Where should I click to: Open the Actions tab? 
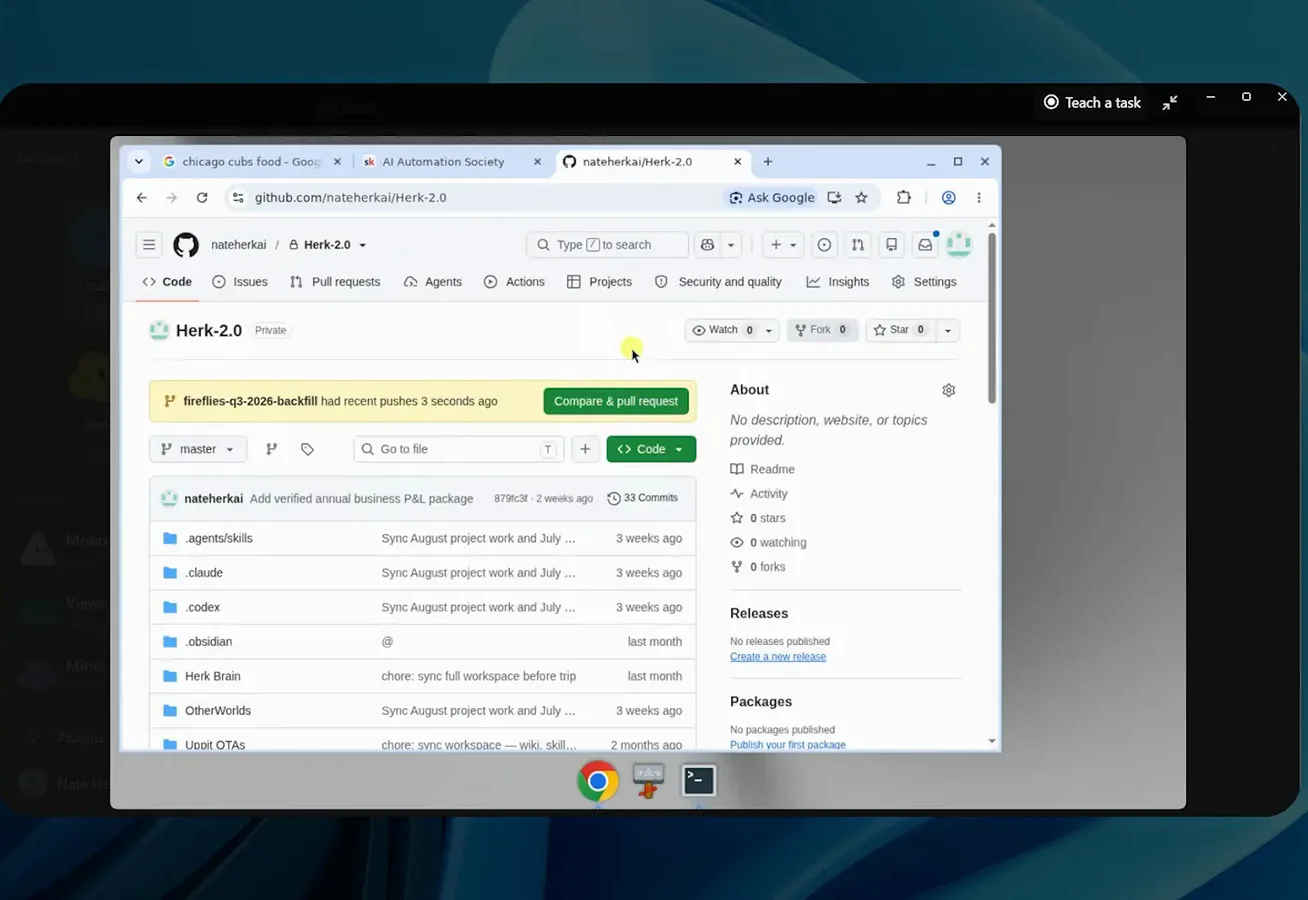514,282
